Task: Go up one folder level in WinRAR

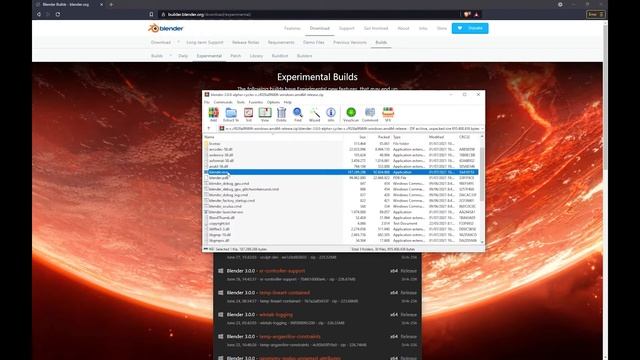Action: (x=209, y=129)
